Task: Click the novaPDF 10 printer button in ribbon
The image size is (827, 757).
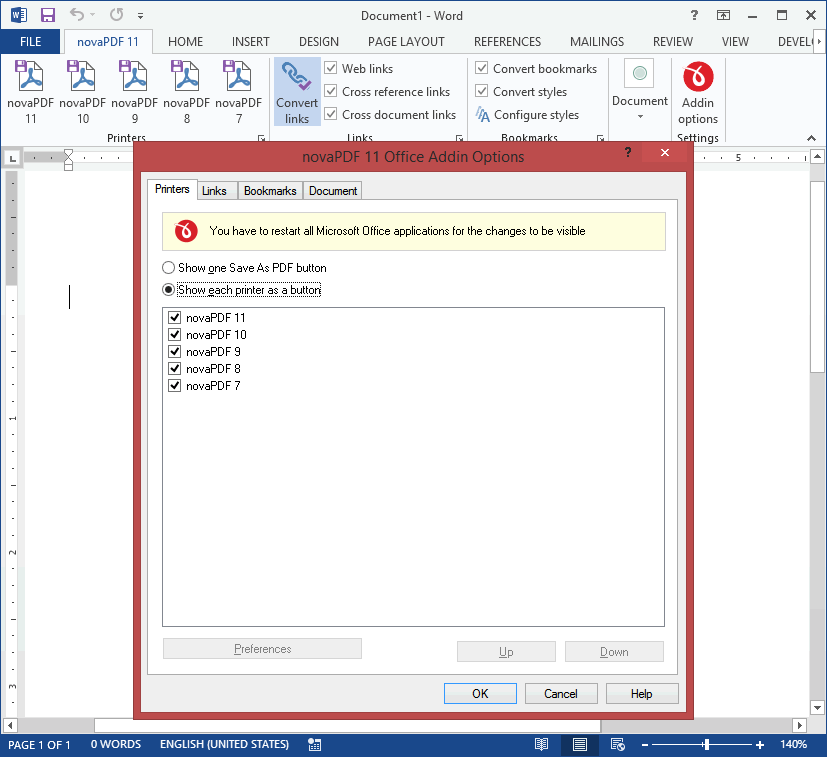Action: pos(83,92)
